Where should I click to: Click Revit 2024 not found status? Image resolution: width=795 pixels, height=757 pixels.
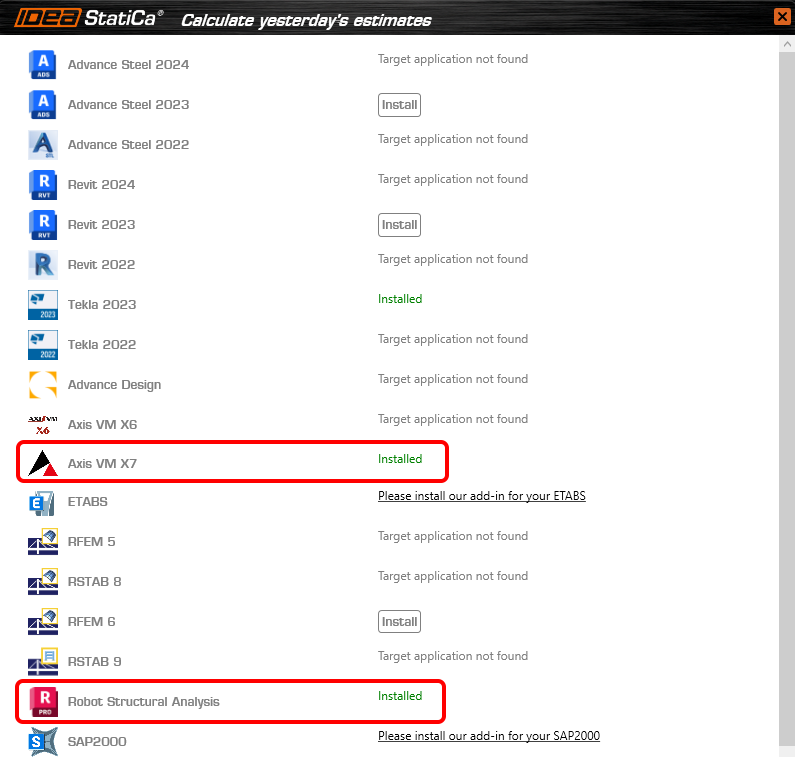(453, 179)
